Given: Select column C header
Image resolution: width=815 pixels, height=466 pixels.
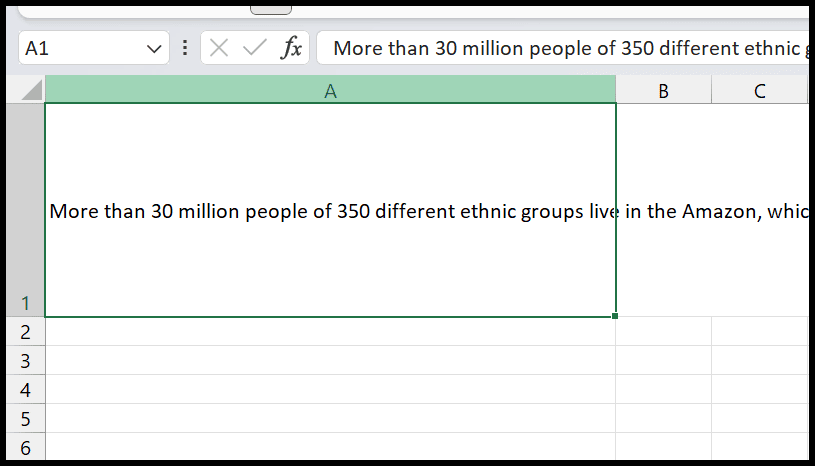Looking at the screenshot, I should coord(759,89).
